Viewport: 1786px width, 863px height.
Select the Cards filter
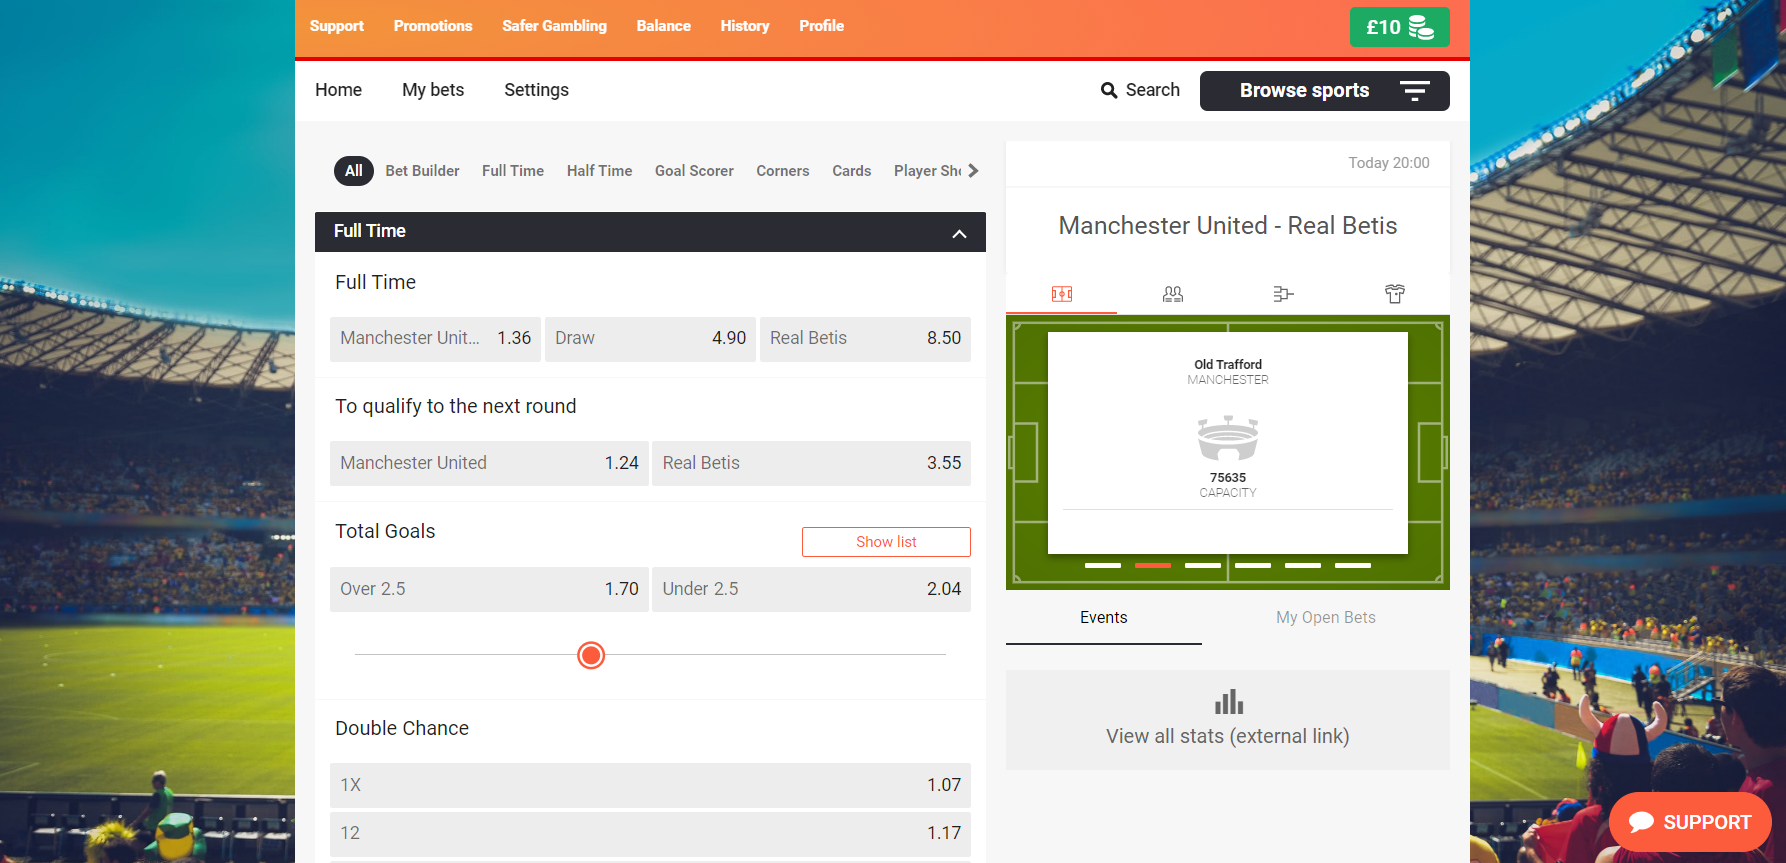[x=852, y=171]
